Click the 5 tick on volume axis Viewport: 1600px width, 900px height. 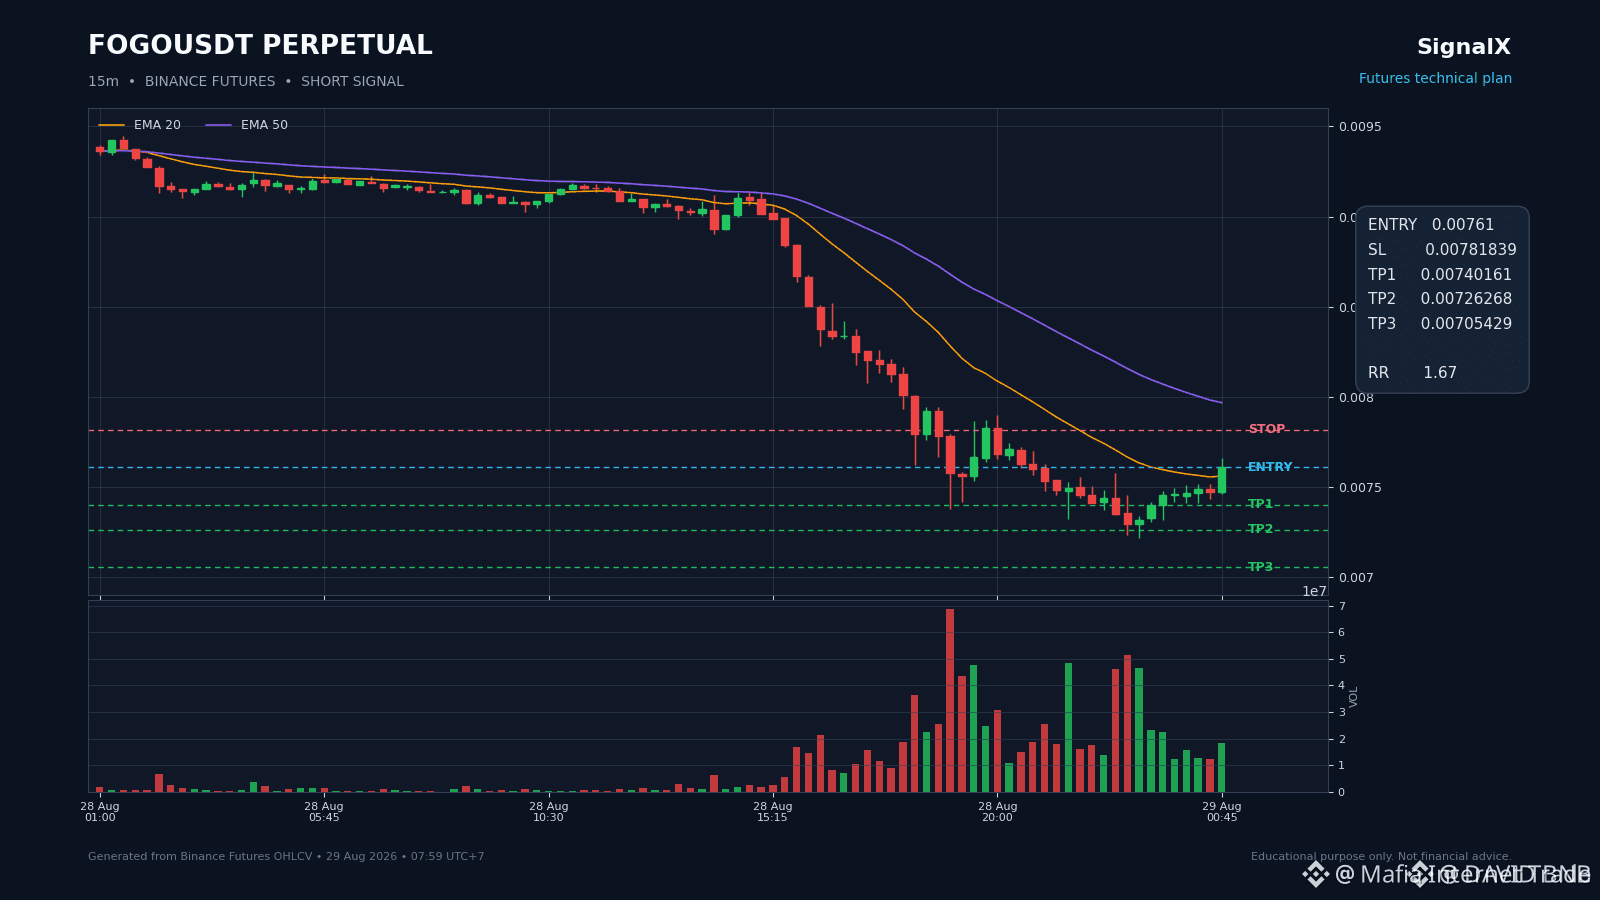1342,660
